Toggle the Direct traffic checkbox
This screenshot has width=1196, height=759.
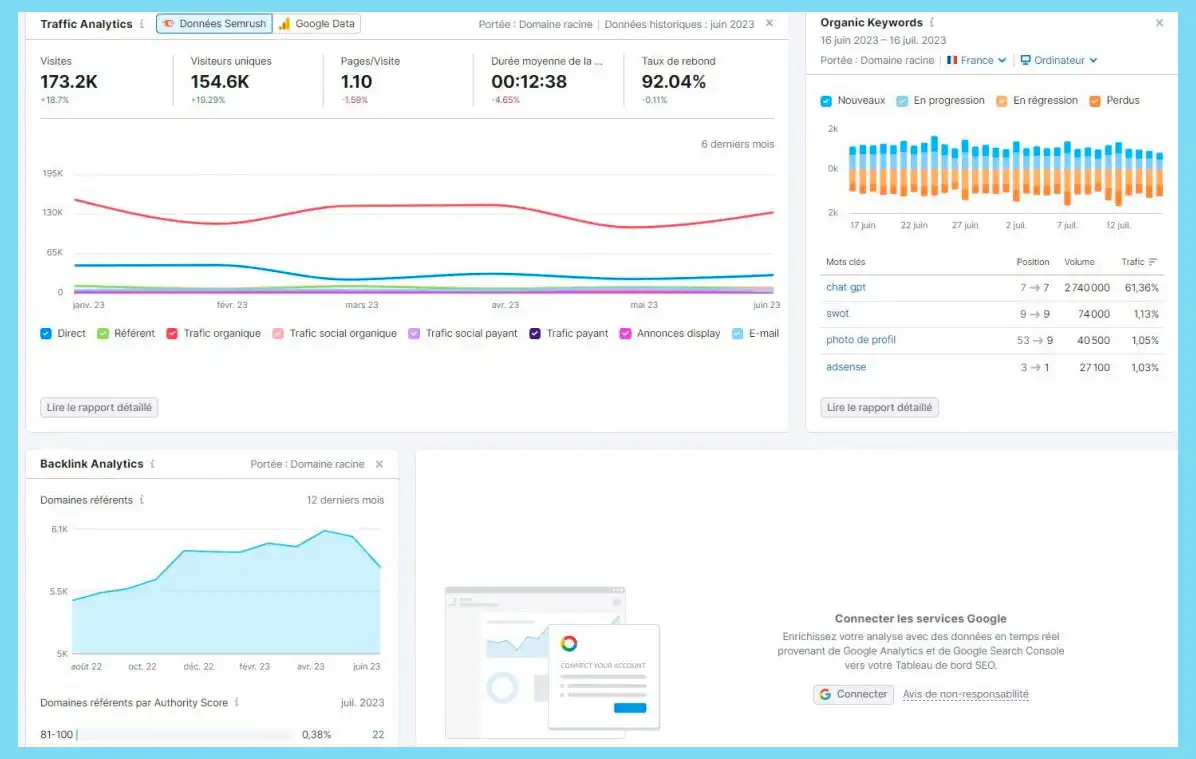pyautogui.click(x=46, y=333)
